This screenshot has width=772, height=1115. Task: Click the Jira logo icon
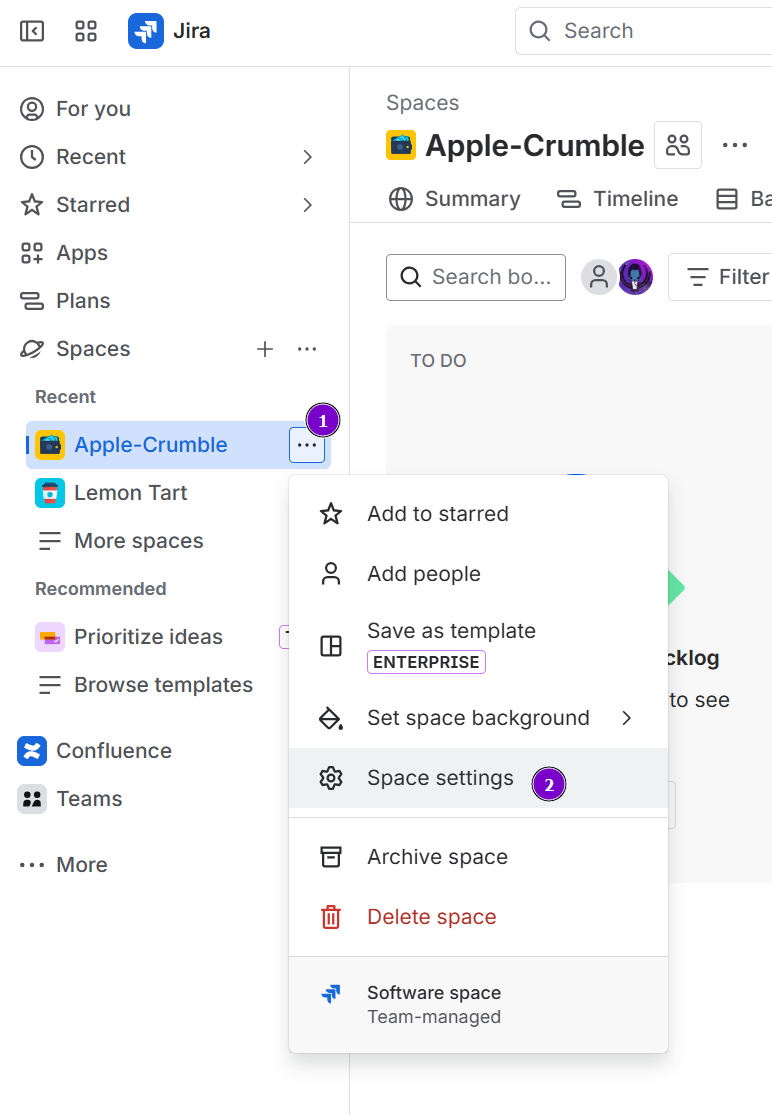pos(146,31)
